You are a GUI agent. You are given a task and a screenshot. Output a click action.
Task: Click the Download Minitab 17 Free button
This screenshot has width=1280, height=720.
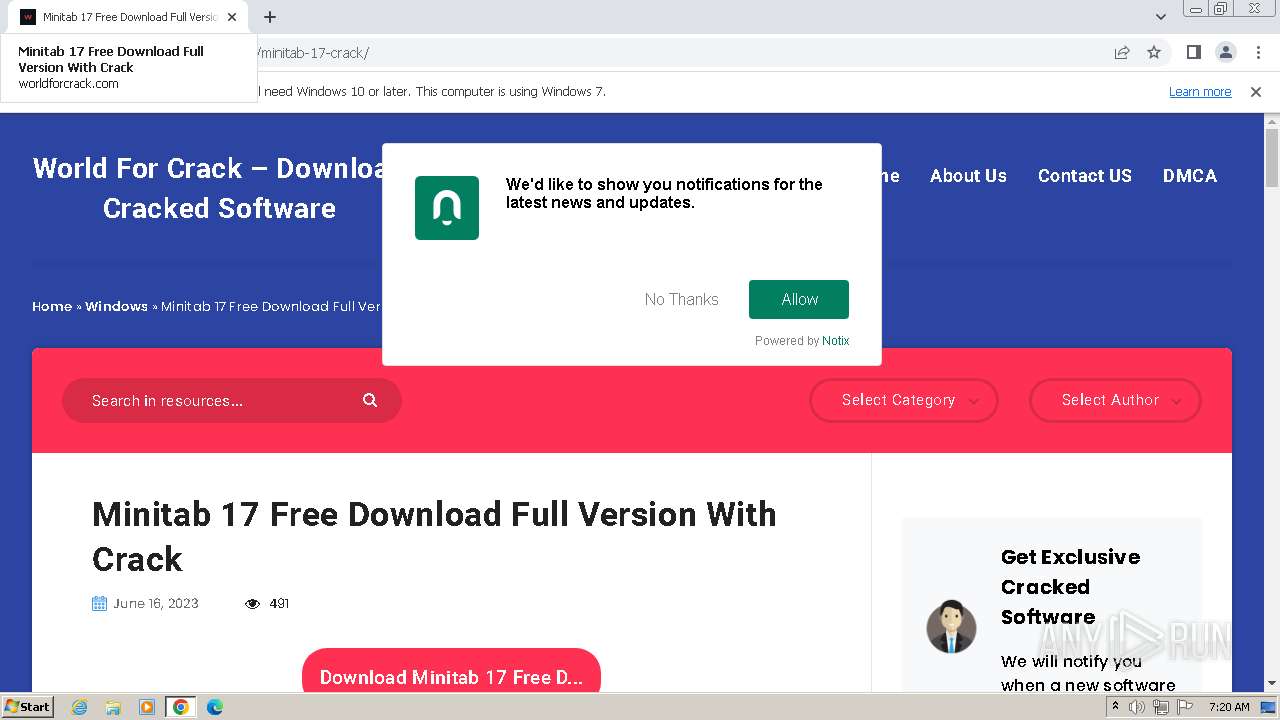click(451, 672)
